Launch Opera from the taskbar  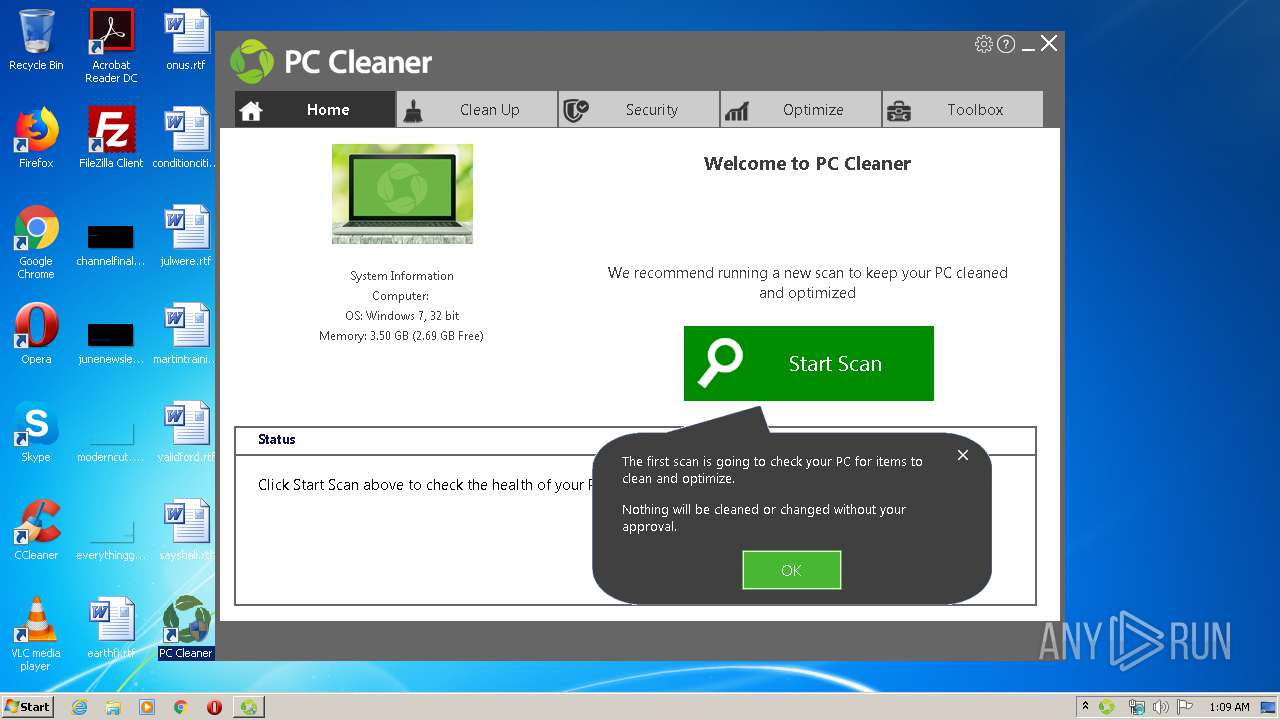pos(214,707)
